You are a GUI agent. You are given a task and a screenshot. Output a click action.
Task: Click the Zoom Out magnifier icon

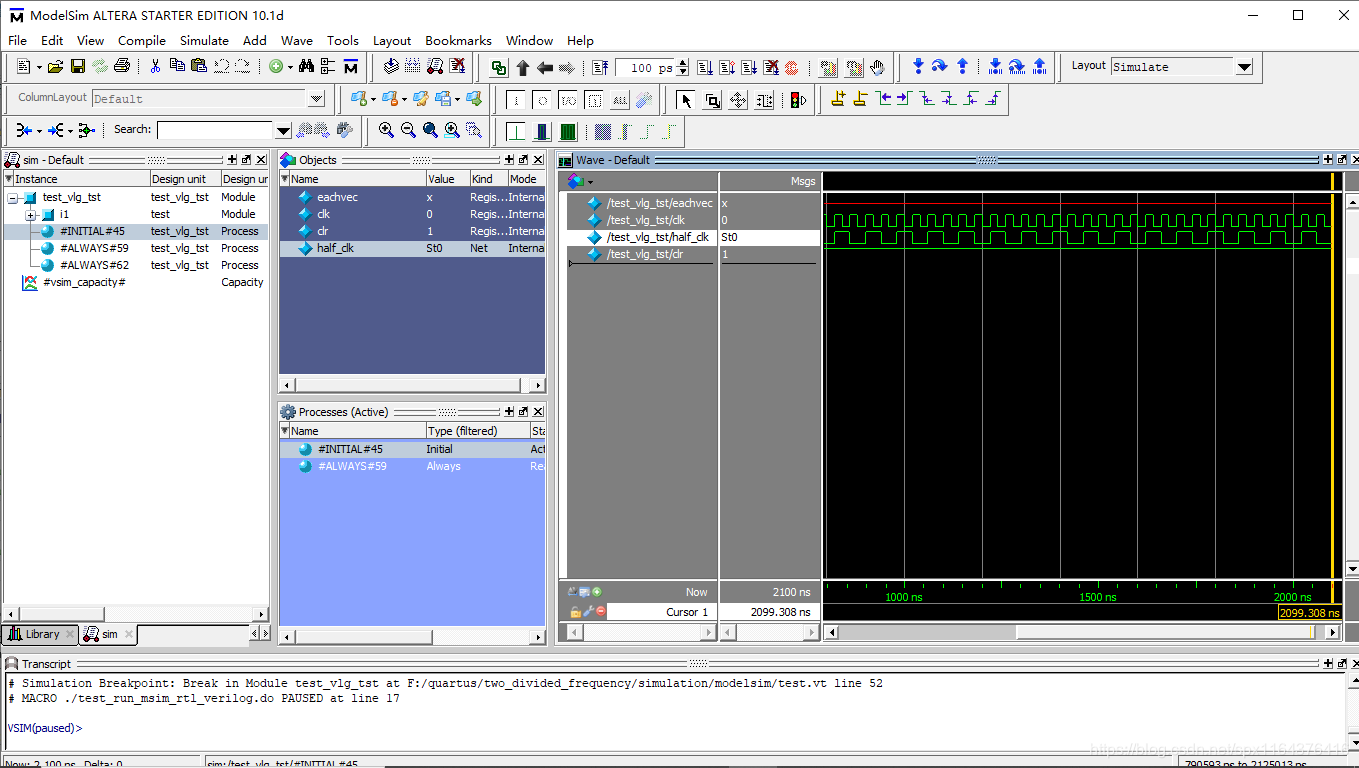pyautogui.click(x=408, y=130)
